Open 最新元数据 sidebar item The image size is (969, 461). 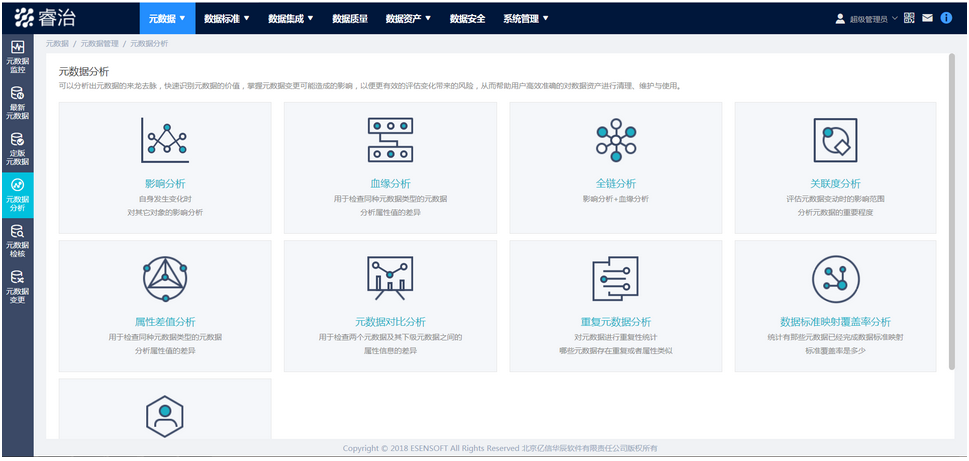point(17,105)
